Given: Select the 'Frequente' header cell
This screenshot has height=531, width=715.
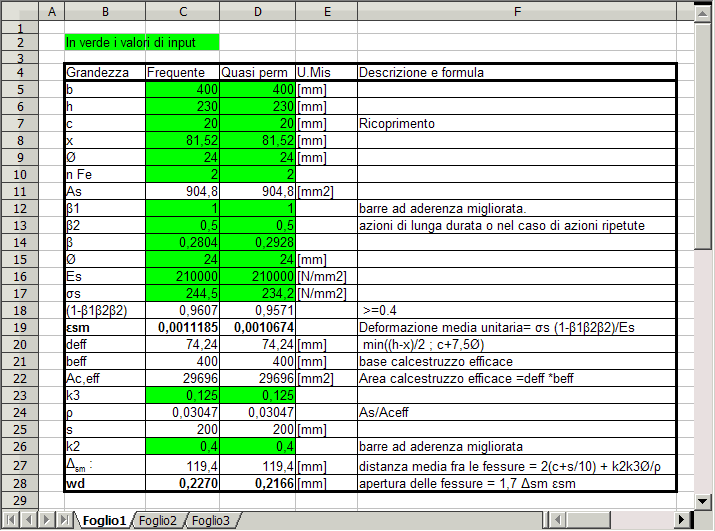Looking at the screenshot, I should pos(183,73).
